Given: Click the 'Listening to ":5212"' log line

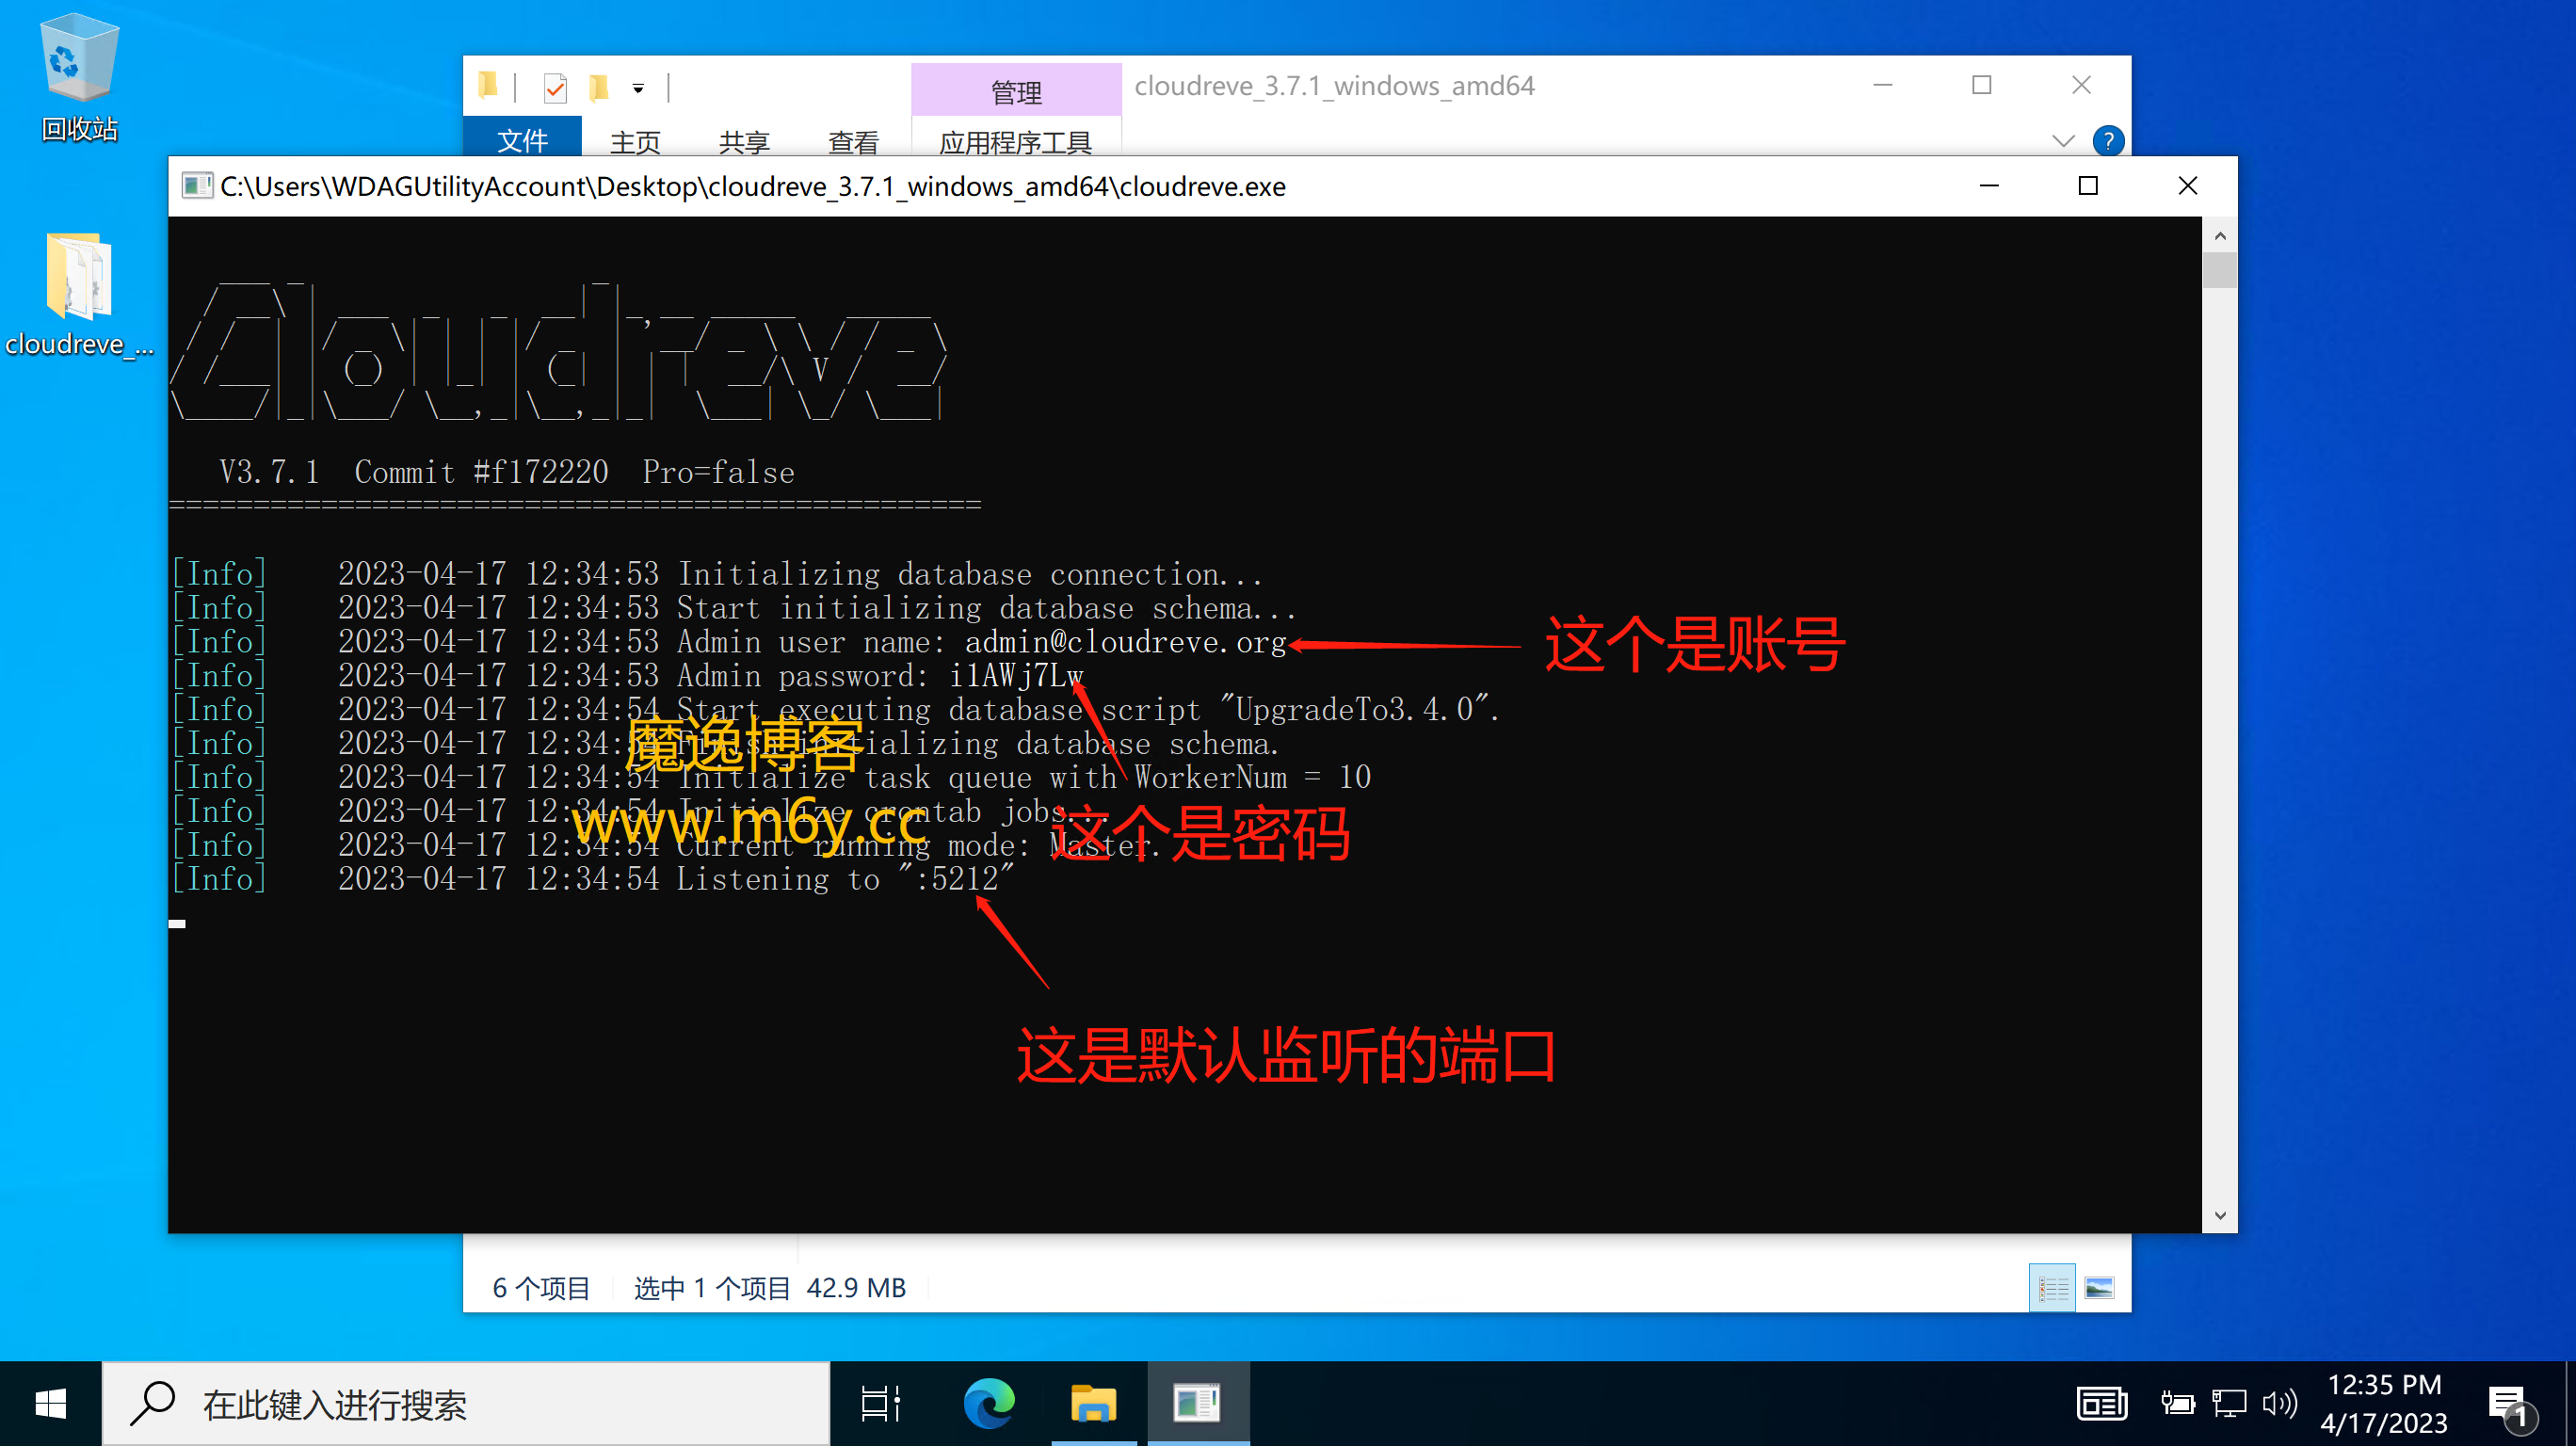Looking at the screenshot, I should (594, 879).
